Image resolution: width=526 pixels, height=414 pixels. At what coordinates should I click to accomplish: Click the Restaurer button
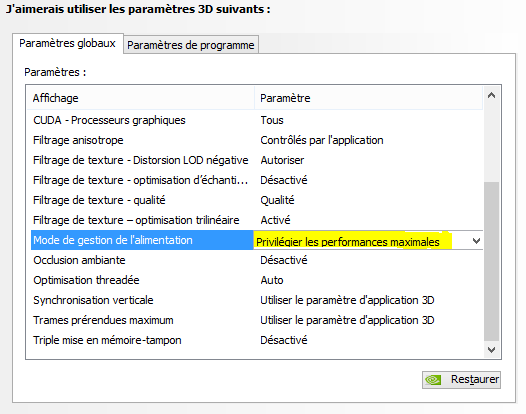(461, 380)
